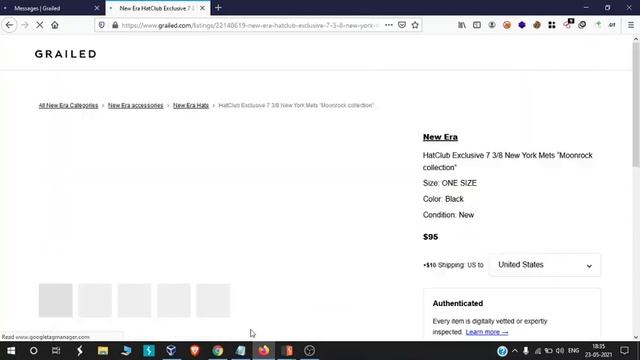
Task: Bookmark this page with the star
Action: (x=415, y=25)
